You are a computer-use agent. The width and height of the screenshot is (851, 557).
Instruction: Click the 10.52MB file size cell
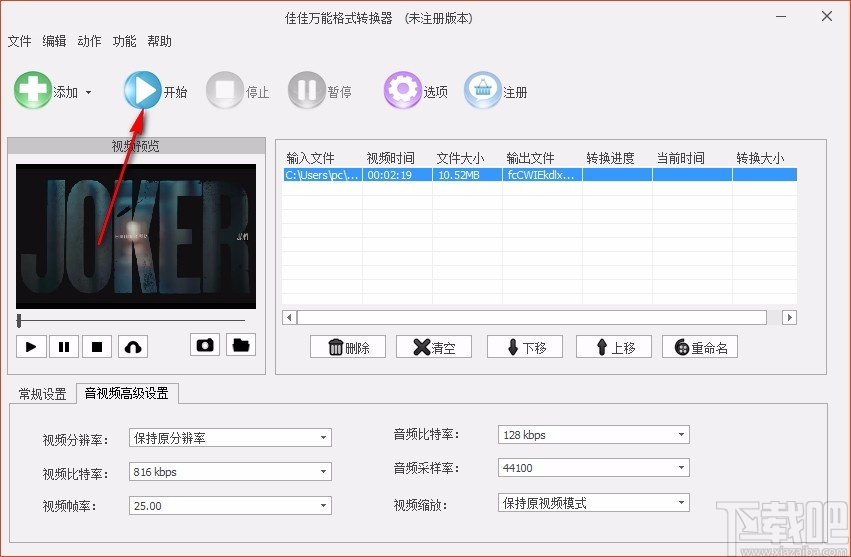click(x=467, y=175)
